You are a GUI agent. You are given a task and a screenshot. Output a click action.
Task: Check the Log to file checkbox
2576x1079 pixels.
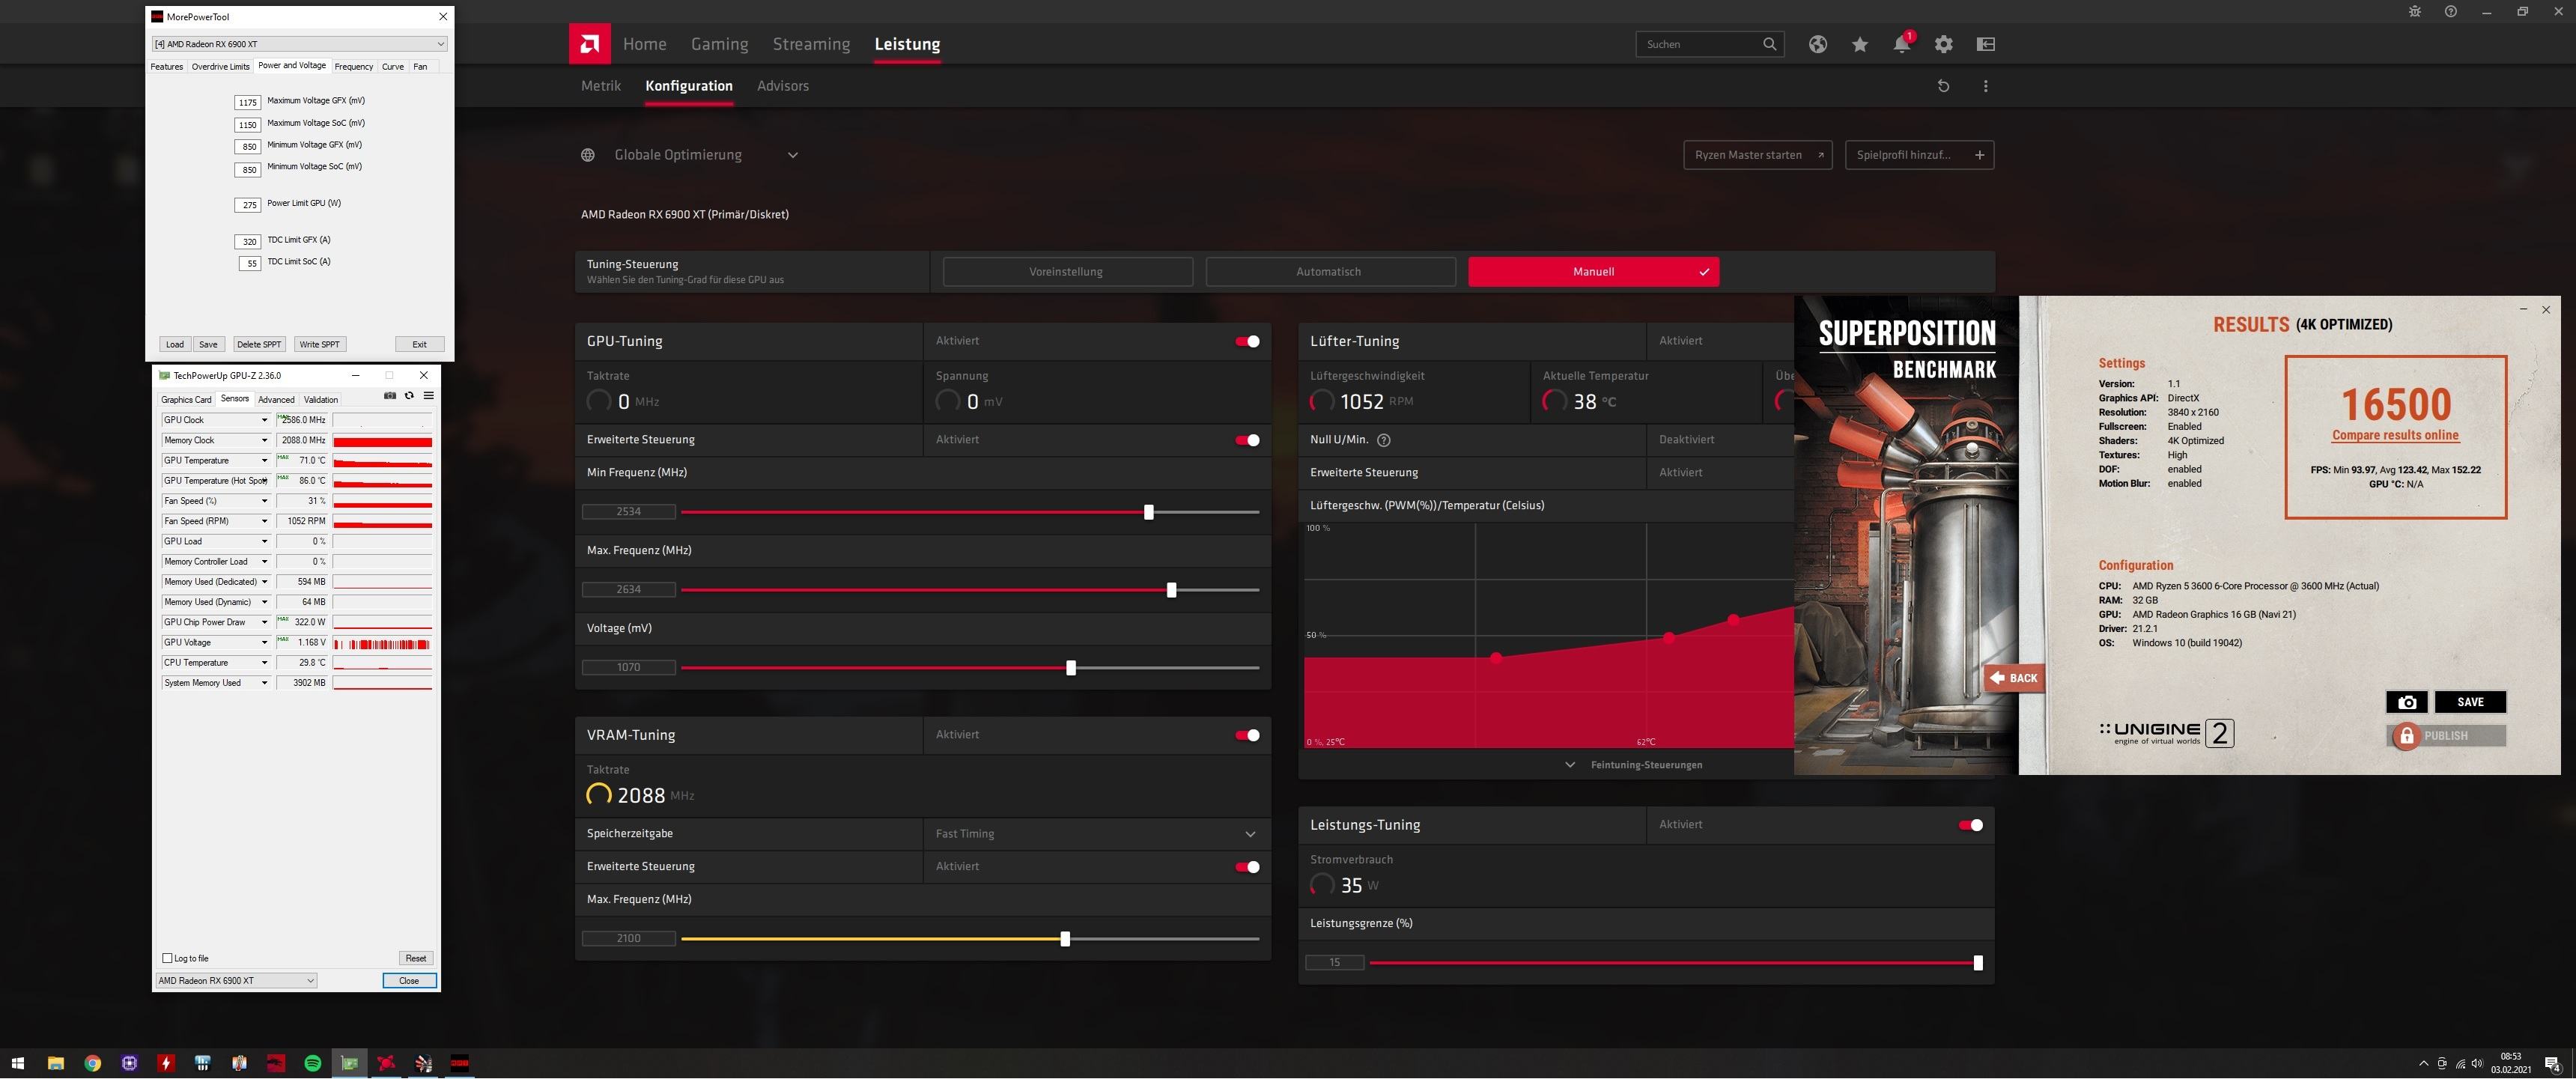click(x=167, y=958)
